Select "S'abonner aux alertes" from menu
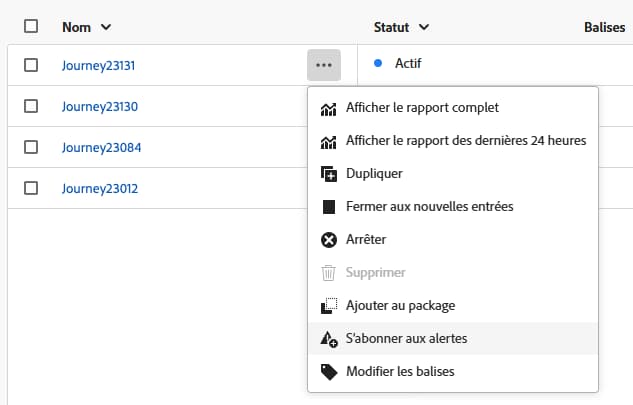The image size is (633, 405). [406, 339]
